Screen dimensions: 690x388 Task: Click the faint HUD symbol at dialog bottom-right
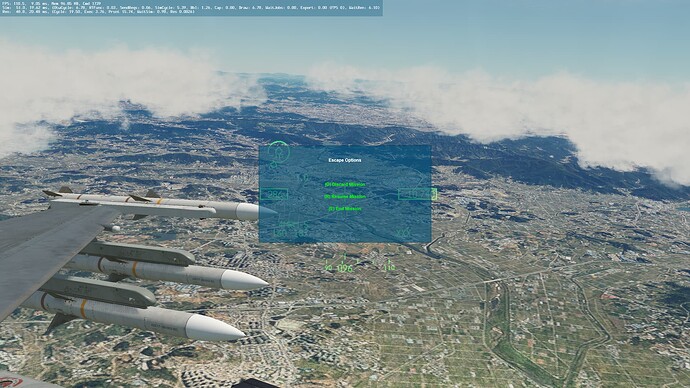pyautogui.click(x=403, y=233)
